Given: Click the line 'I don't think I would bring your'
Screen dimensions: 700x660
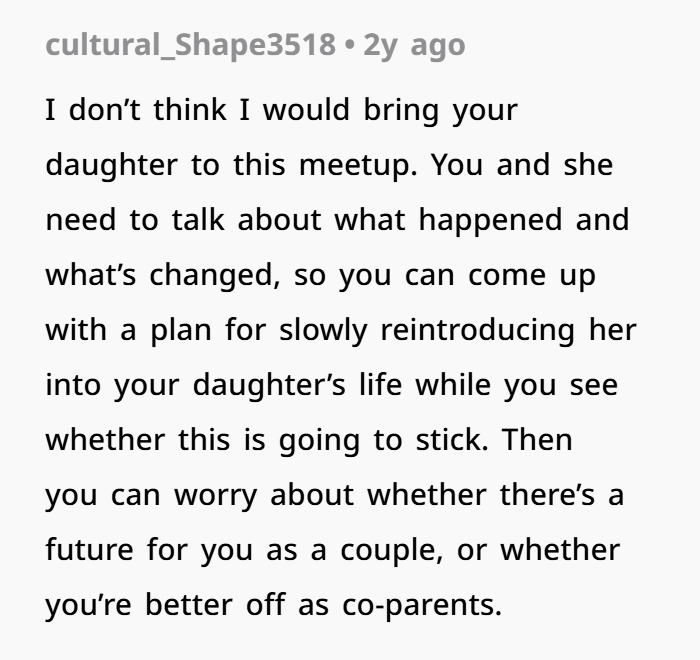Looking at the screenshot, I should click(x=281, y=110).
